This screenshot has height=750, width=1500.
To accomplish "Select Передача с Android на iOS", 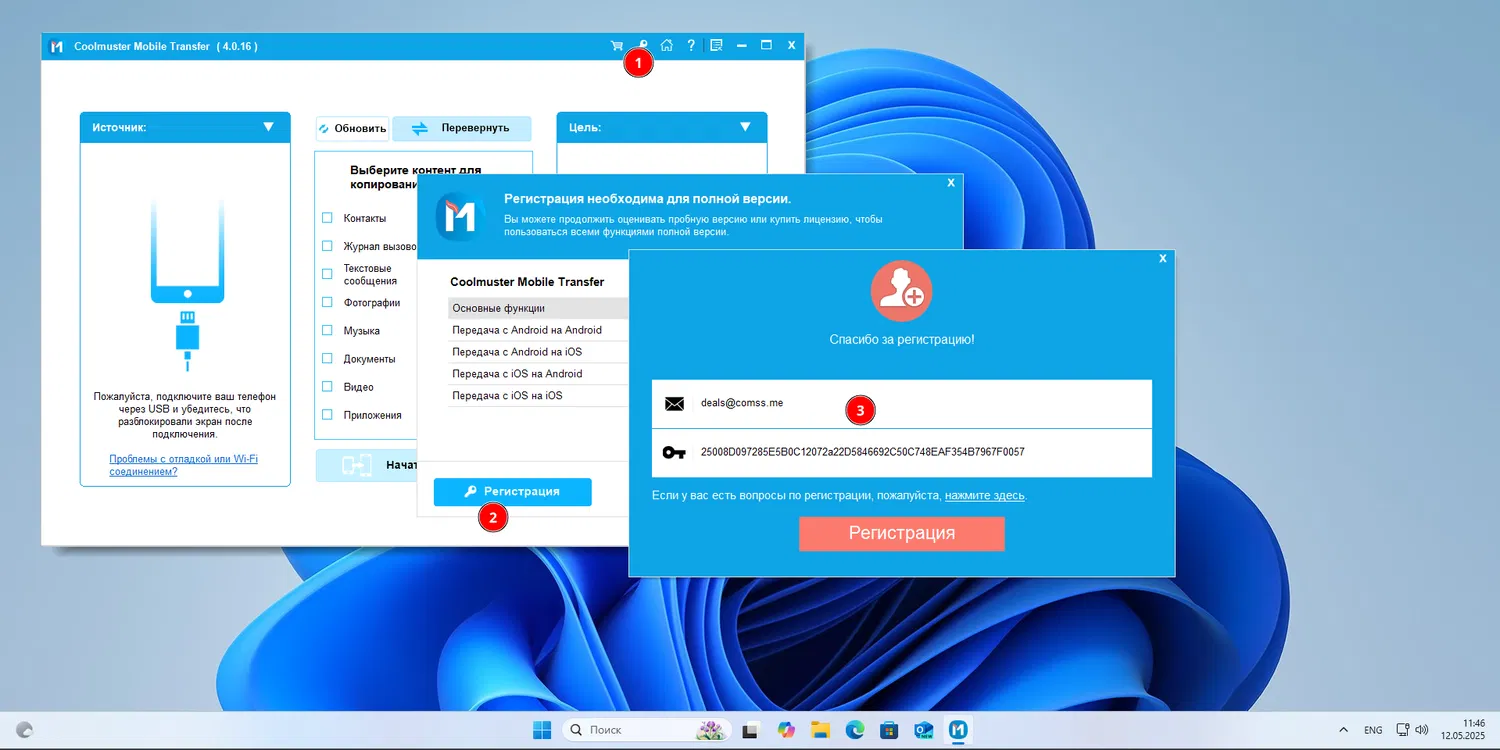I will 538,352.
